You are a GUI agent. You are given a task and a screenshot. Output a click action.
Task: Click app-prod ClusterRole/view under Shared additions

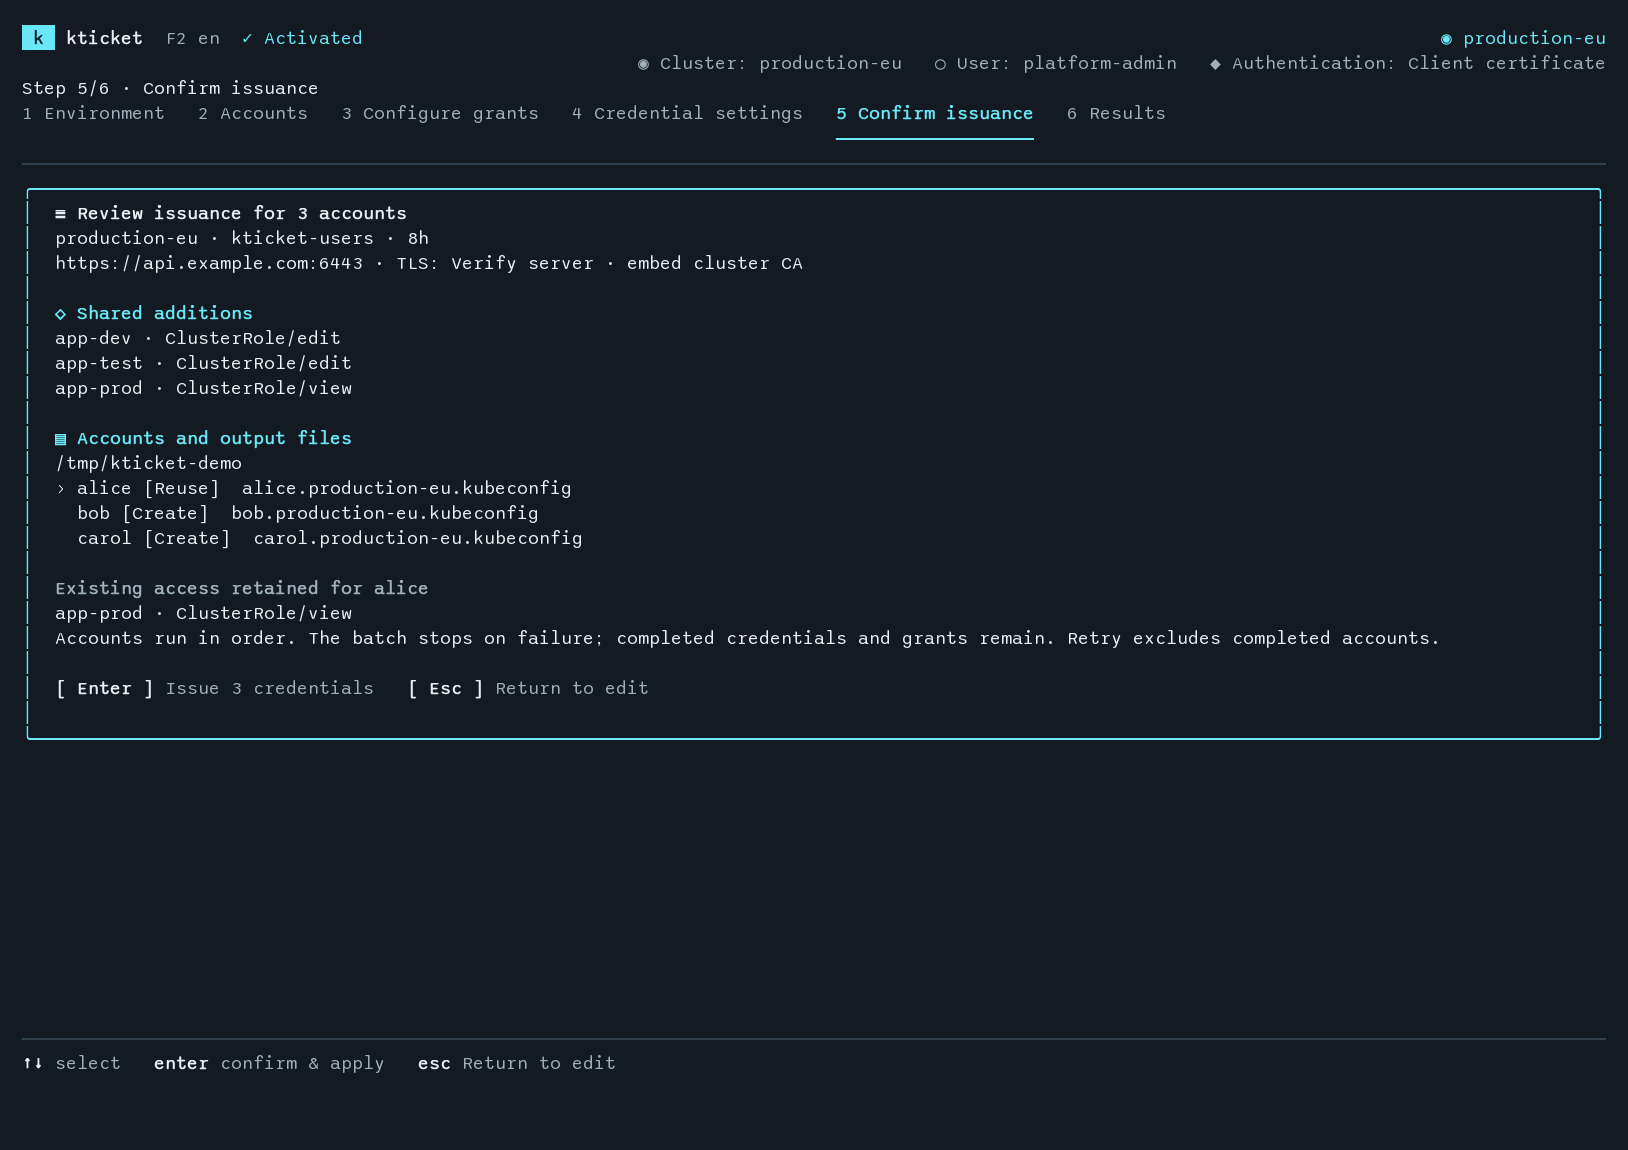[203, 388]
